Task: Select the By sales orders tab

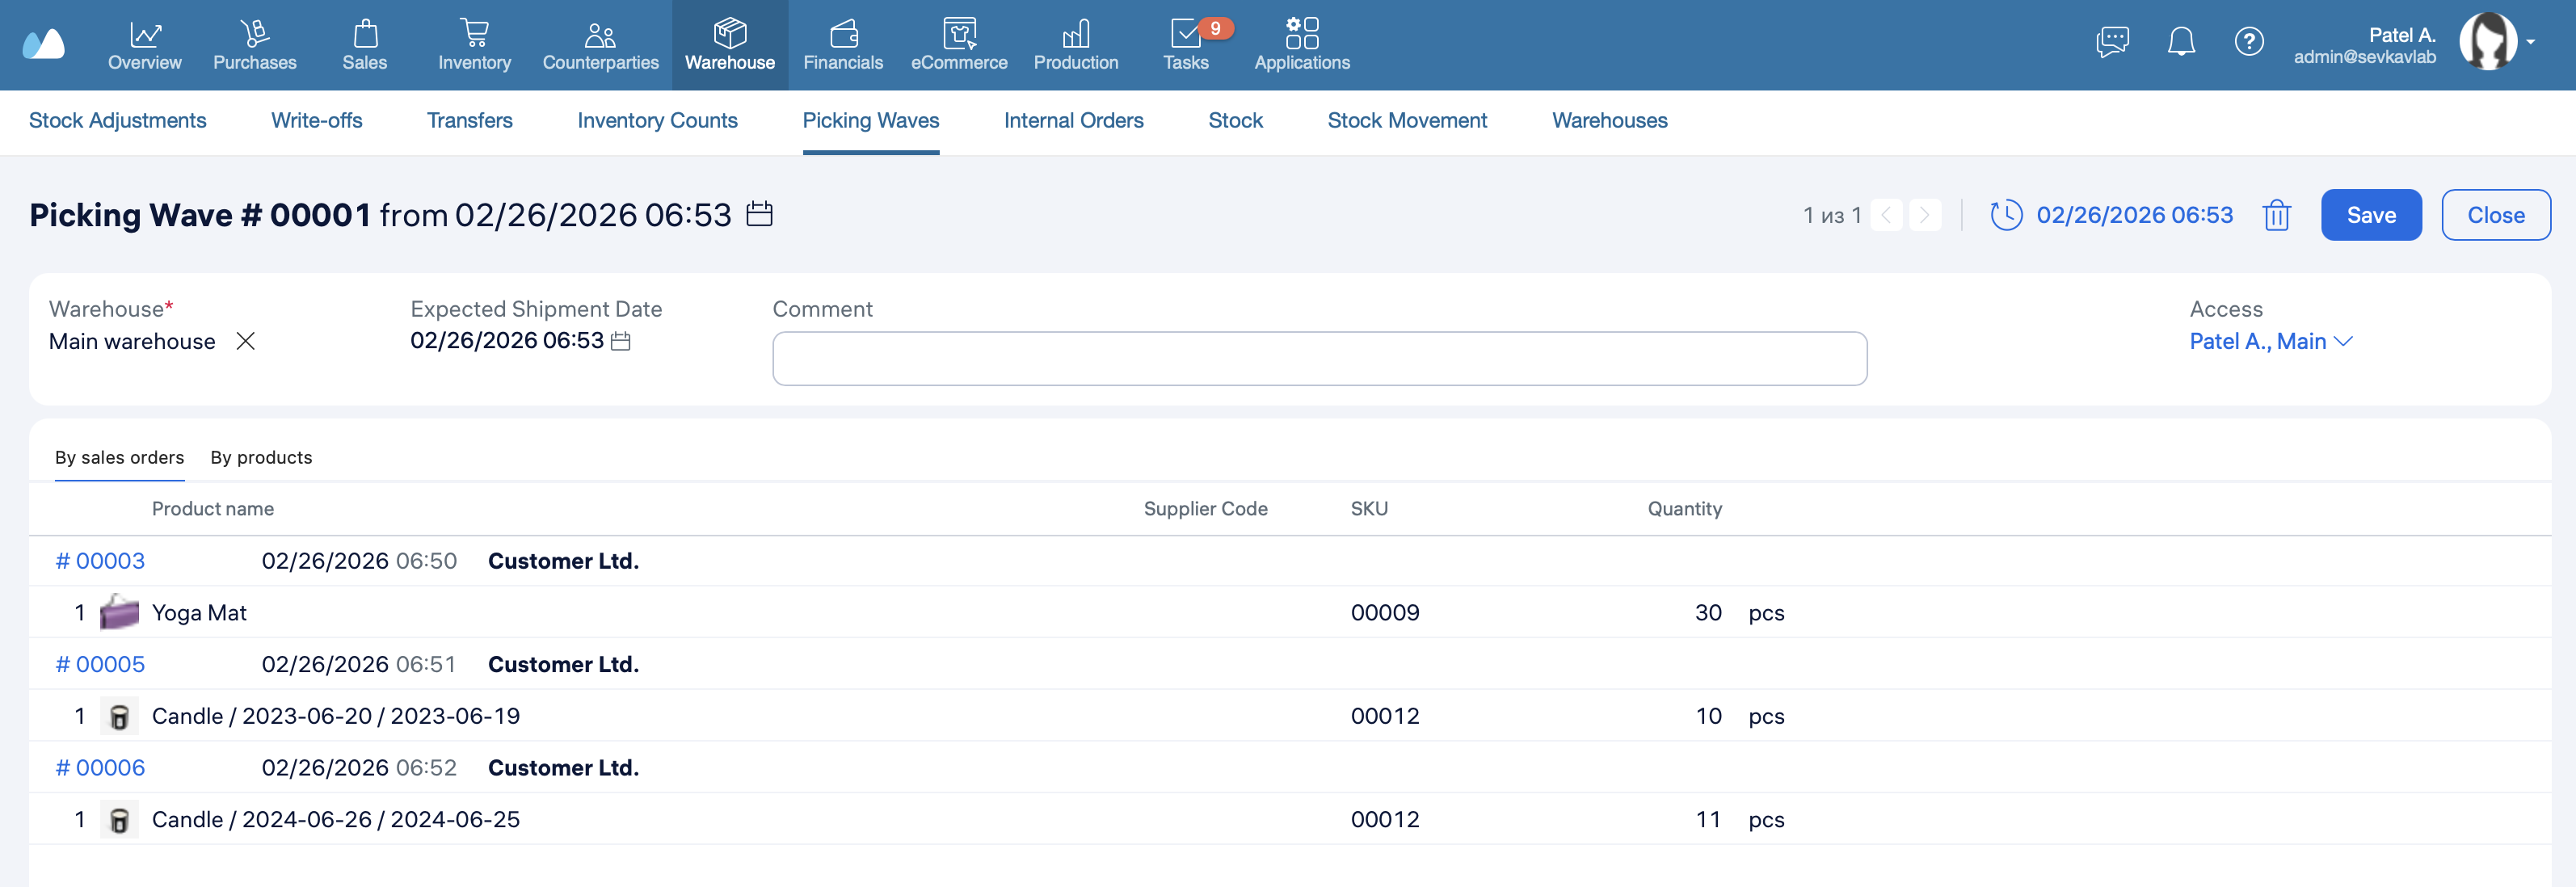Action: [120, 457]
